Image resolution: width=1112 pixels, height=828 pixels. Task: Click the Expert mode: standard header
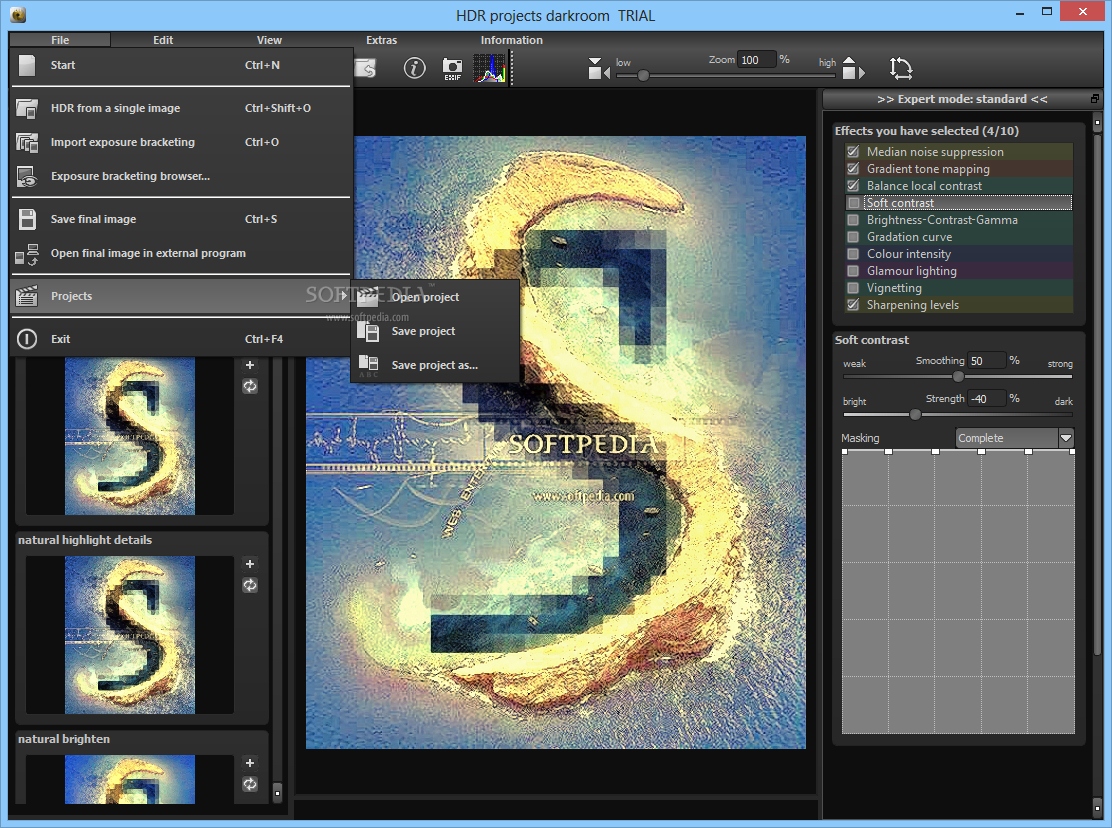(x=962, y=99)
